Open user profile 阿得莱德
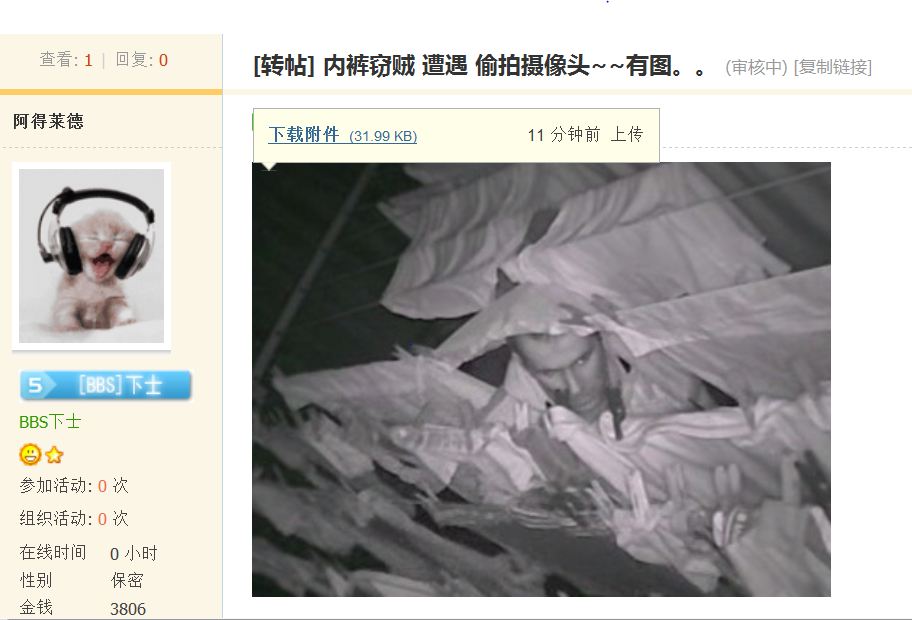Viewport: 912px width, 620px height. 48,121
